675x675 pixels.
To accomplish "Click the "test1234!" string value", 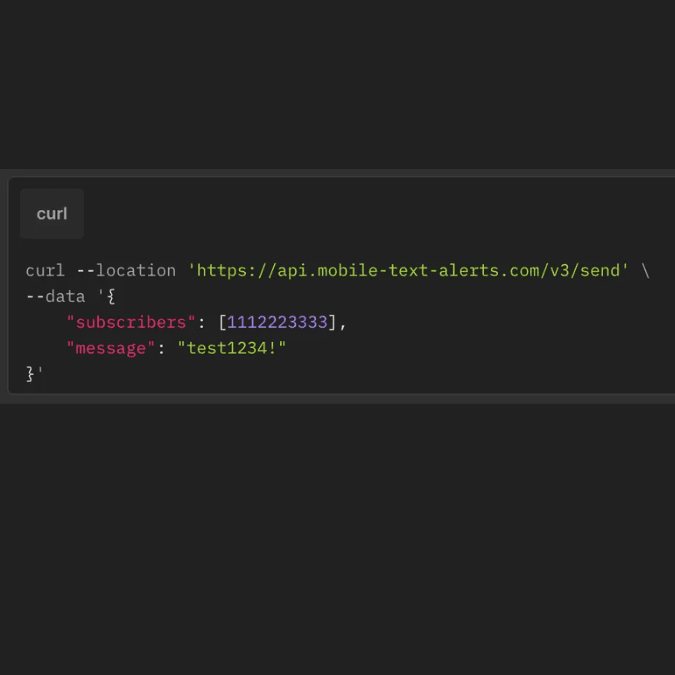I will click(x=232, y=348).
